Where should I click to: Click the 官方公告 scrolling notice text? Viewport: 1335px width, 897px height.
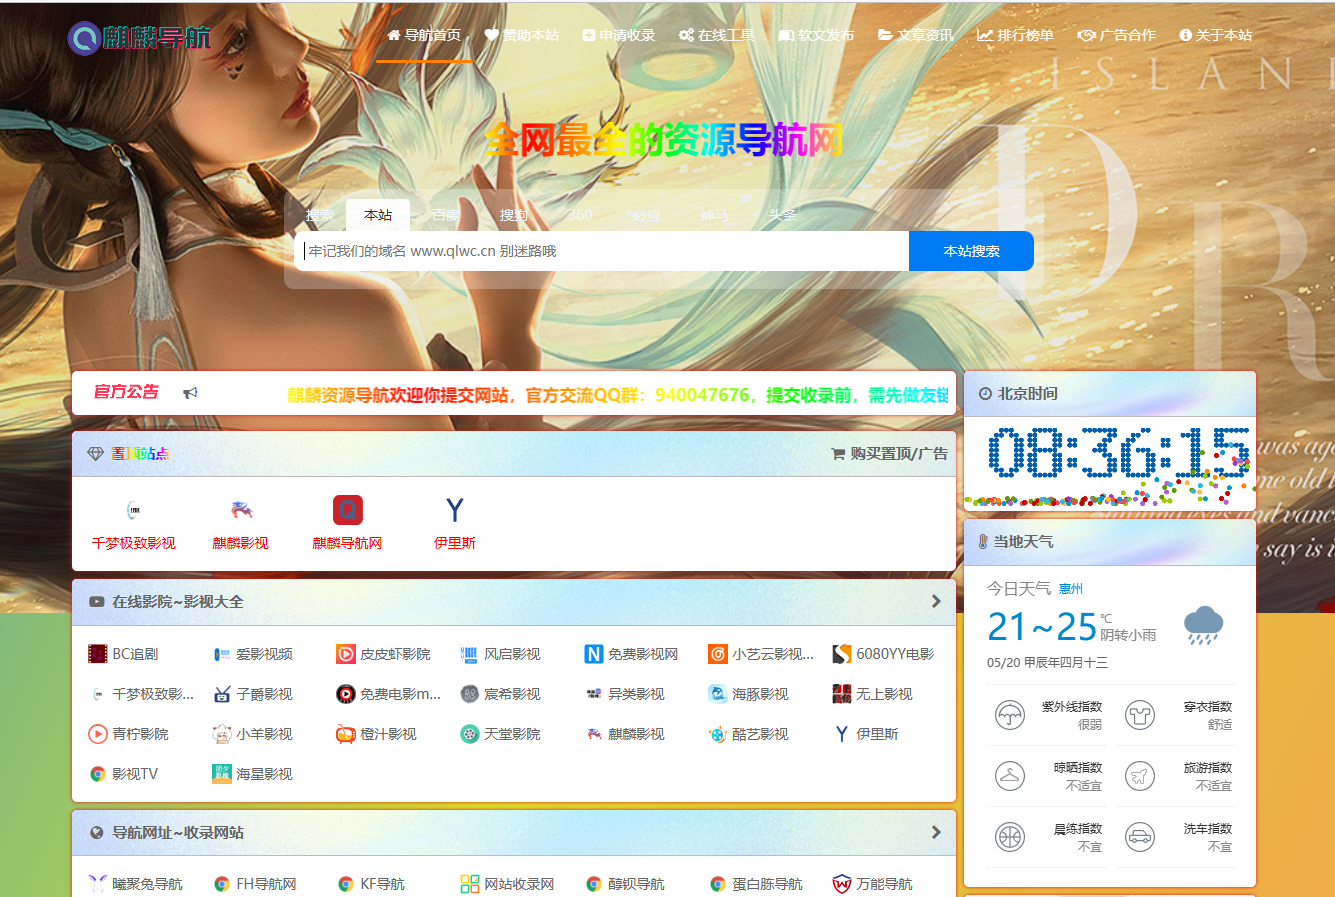[x=617, y=395]
